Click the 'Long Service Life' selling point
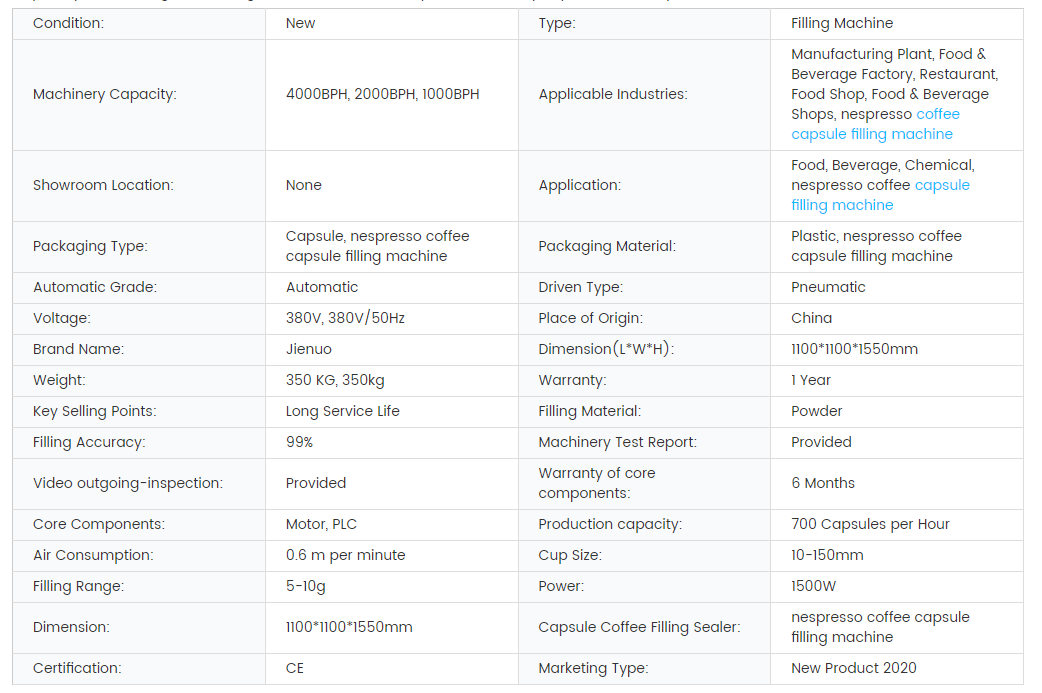1042x693 pixels. pyautogui.click(x=343, y=411)
